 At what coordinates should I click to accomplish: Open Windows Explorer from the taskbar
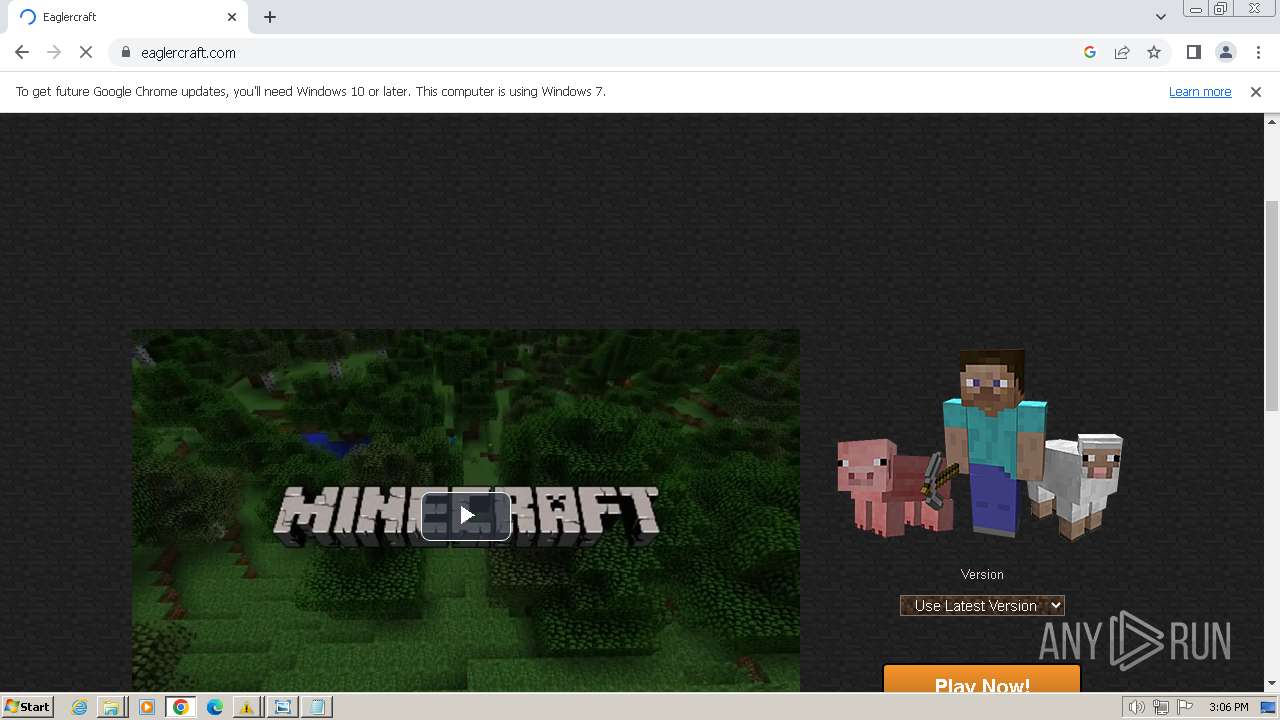pyautogui.click(x=112, y=707)
